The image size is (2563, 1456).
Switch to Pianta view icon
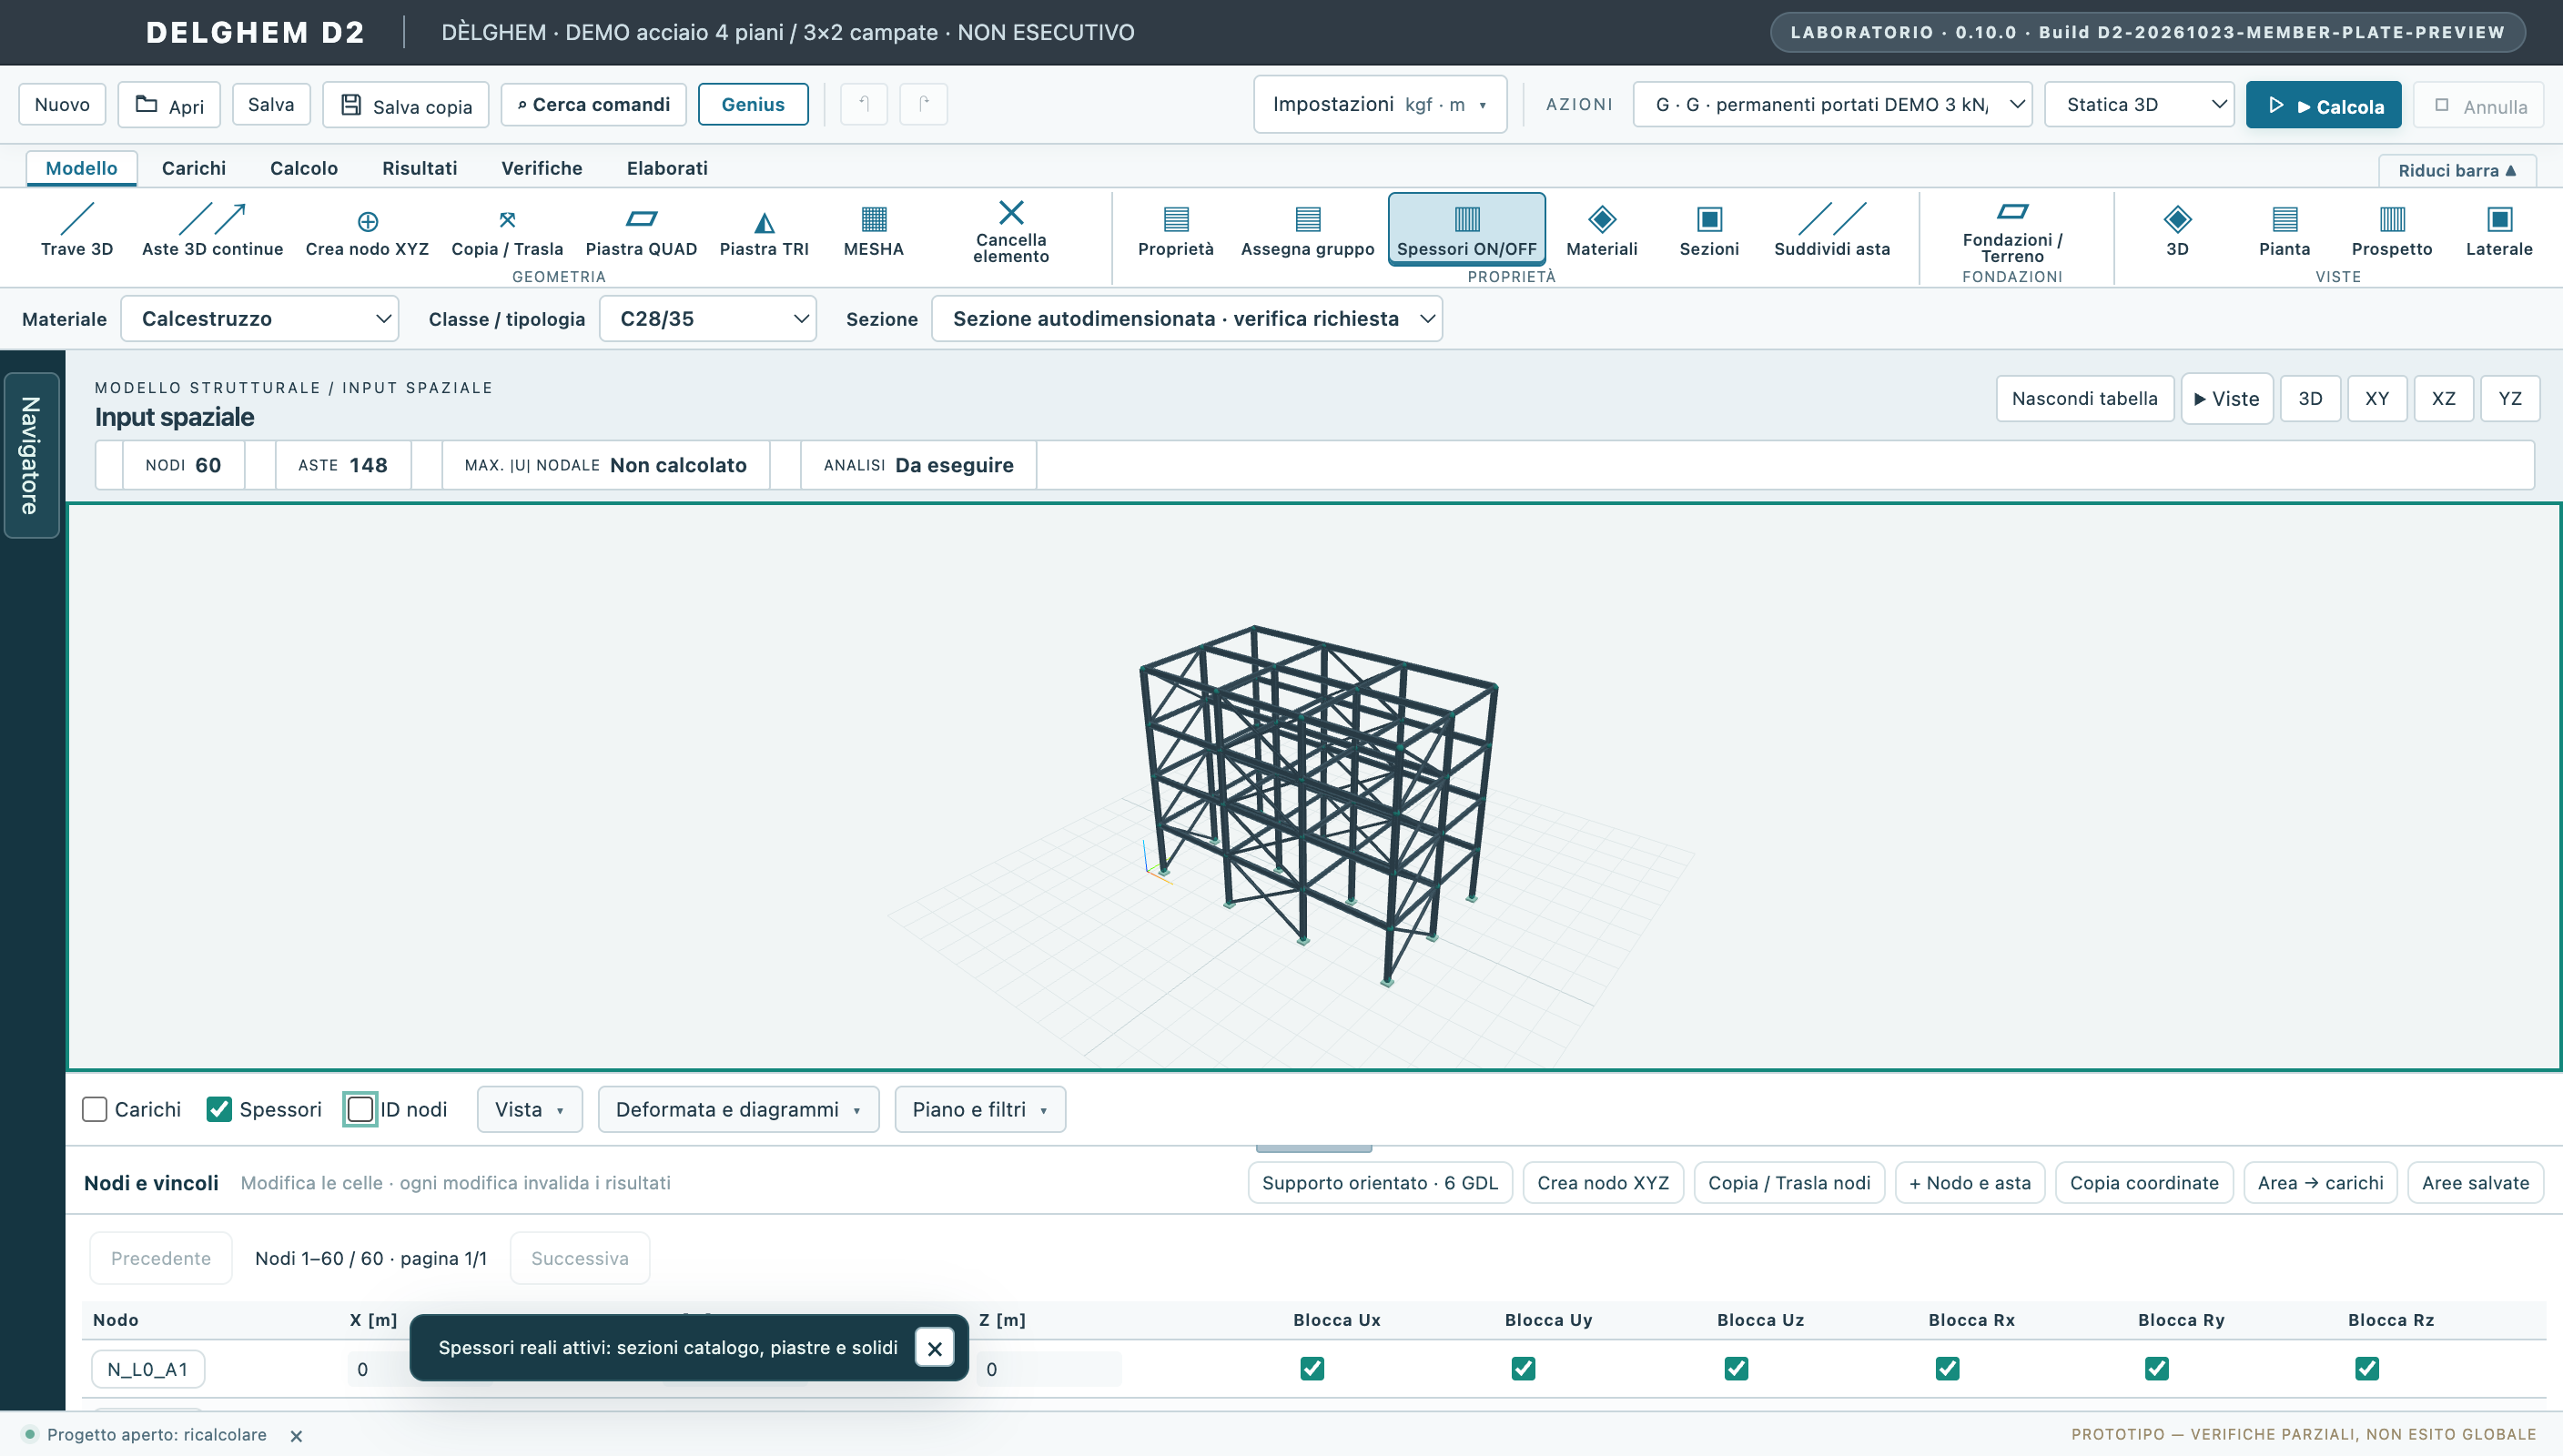(2284, 231)
